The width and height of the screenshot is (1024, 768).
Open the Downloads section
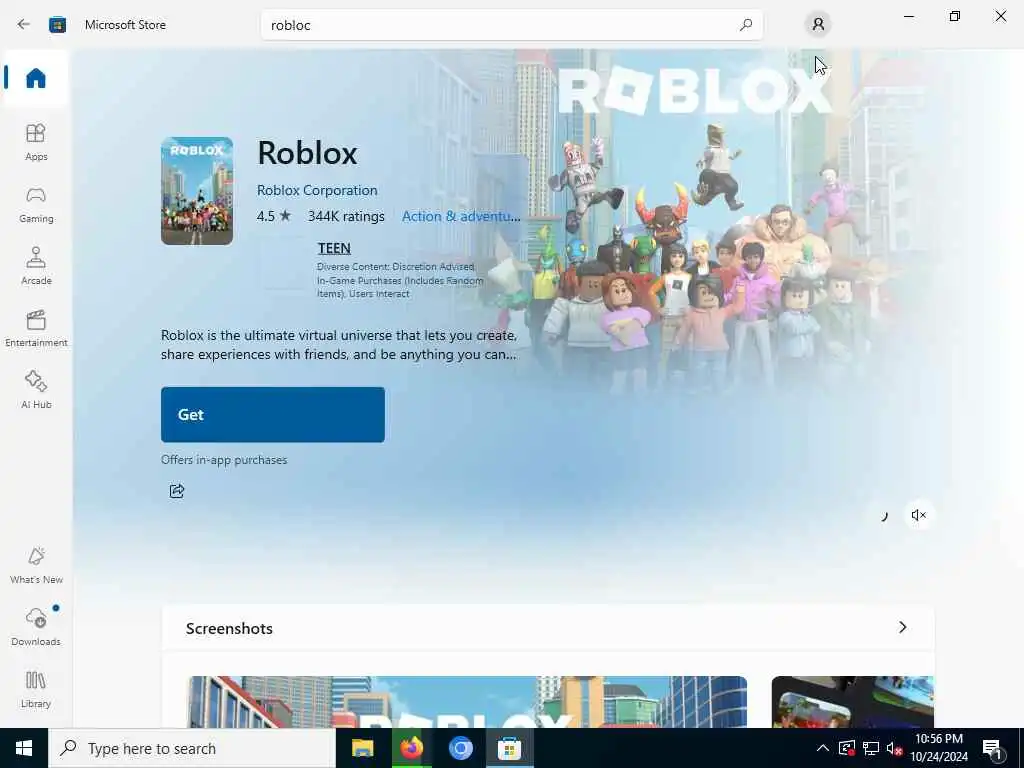point(36,627)
